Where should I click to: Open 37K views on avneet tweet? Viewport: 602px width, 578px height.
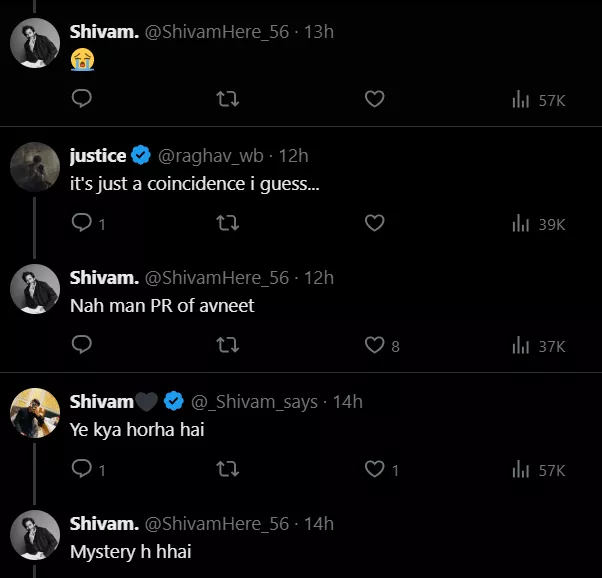[x=538, y=346]
